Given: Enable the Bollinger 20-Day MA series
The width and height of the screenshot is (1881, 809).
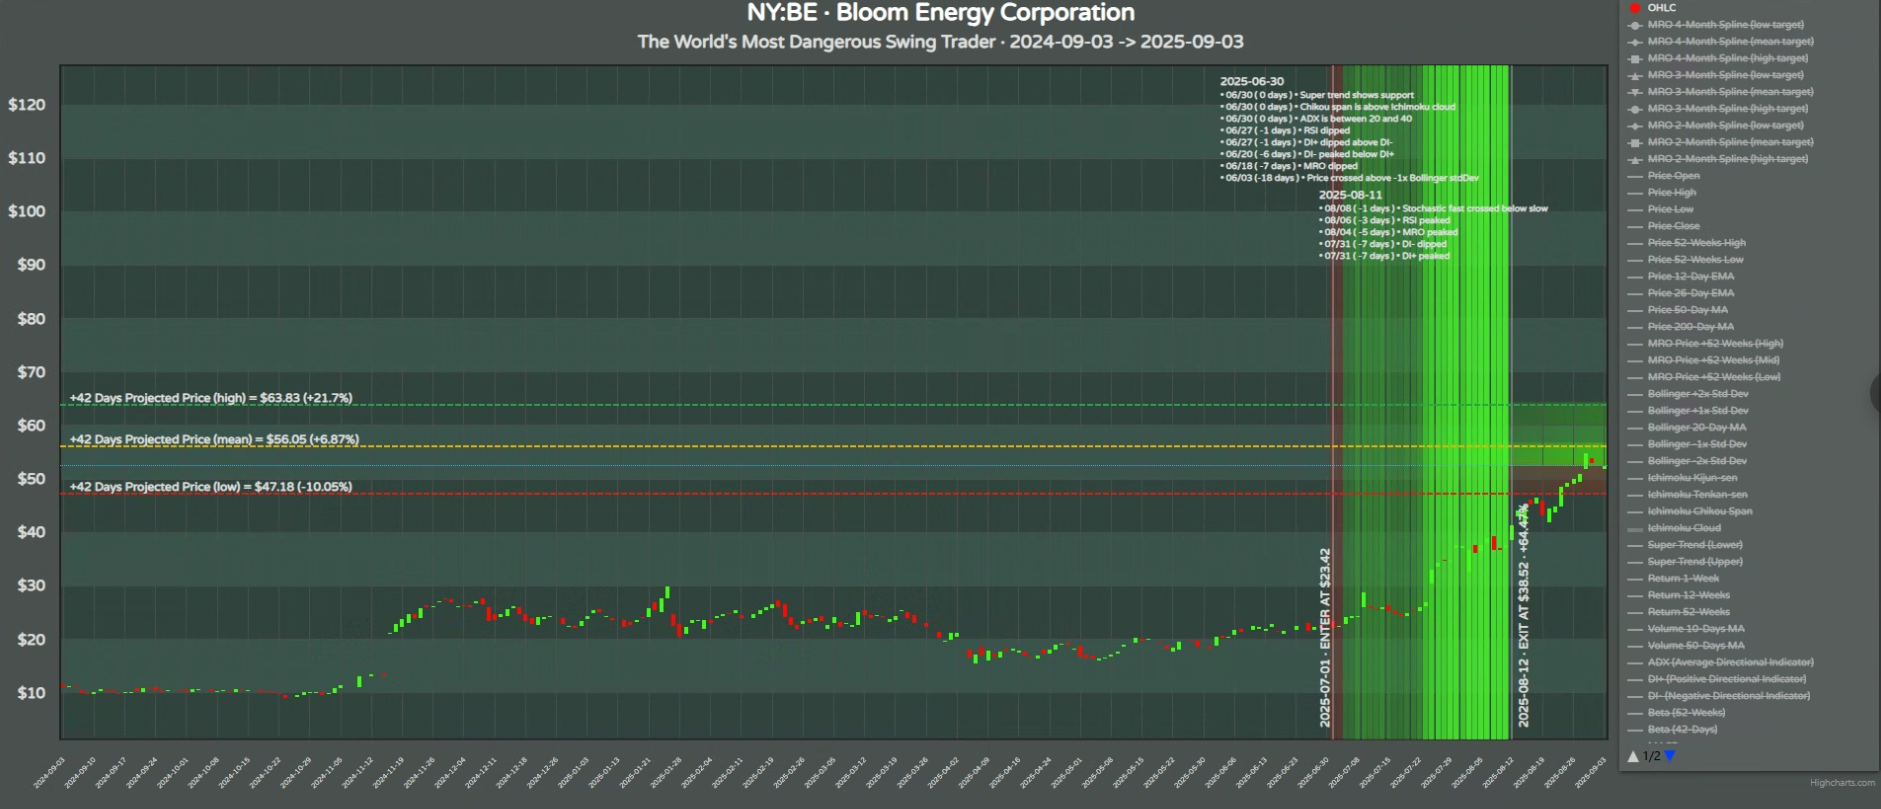Looking at the screenshot, I should (x=1696, y=428).
